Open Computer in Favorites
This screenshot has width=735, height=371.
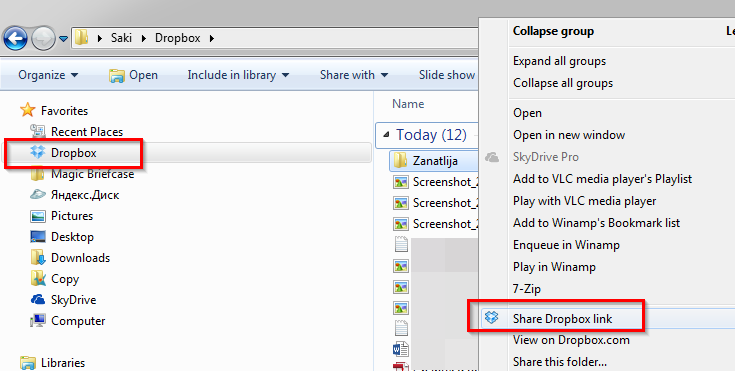point(78,321)
